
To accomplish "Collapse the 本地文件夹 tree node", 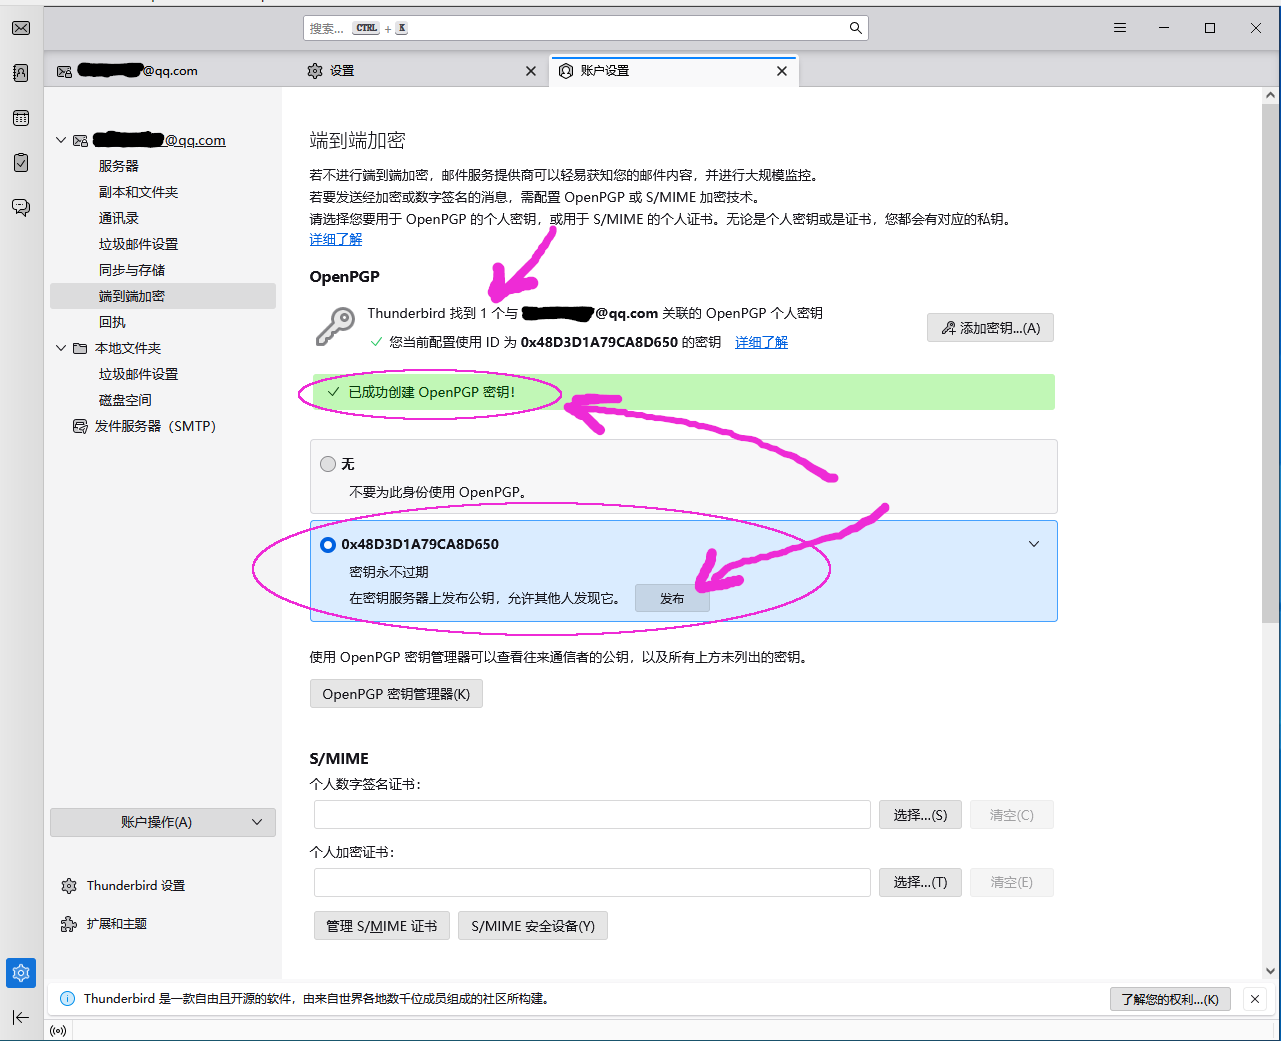I will (x=61, y=348).
